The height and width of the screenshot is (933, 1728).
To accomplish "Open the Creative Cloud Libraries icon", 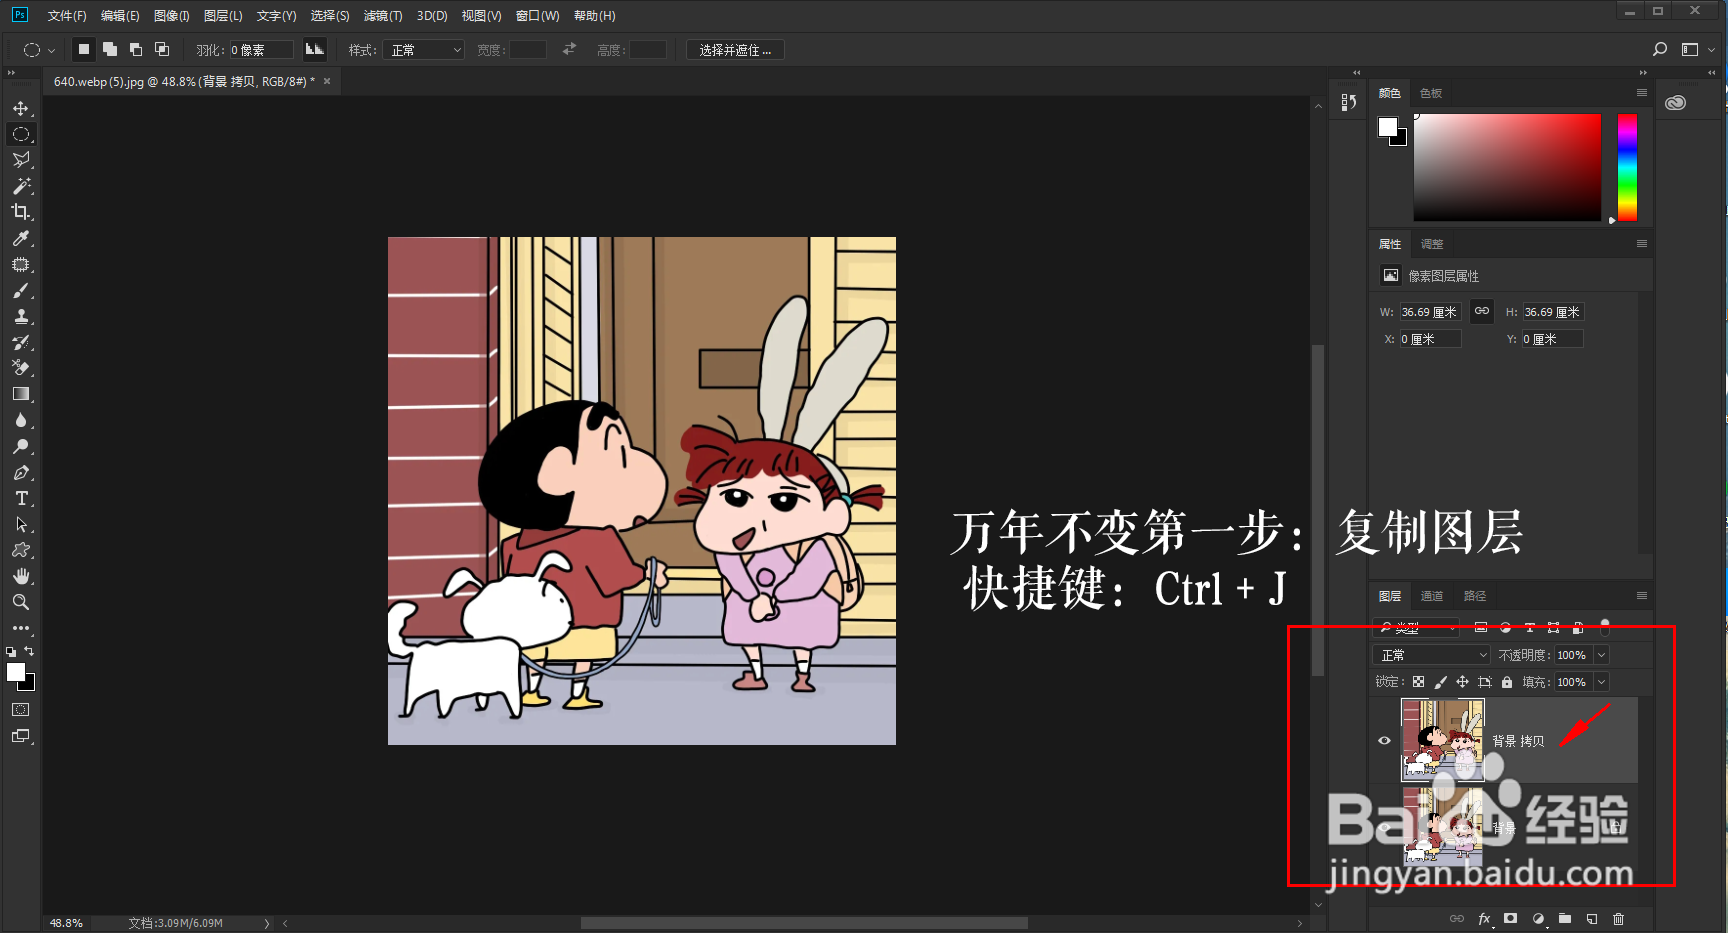I will pyautogui.click(x=1676, y=102).
